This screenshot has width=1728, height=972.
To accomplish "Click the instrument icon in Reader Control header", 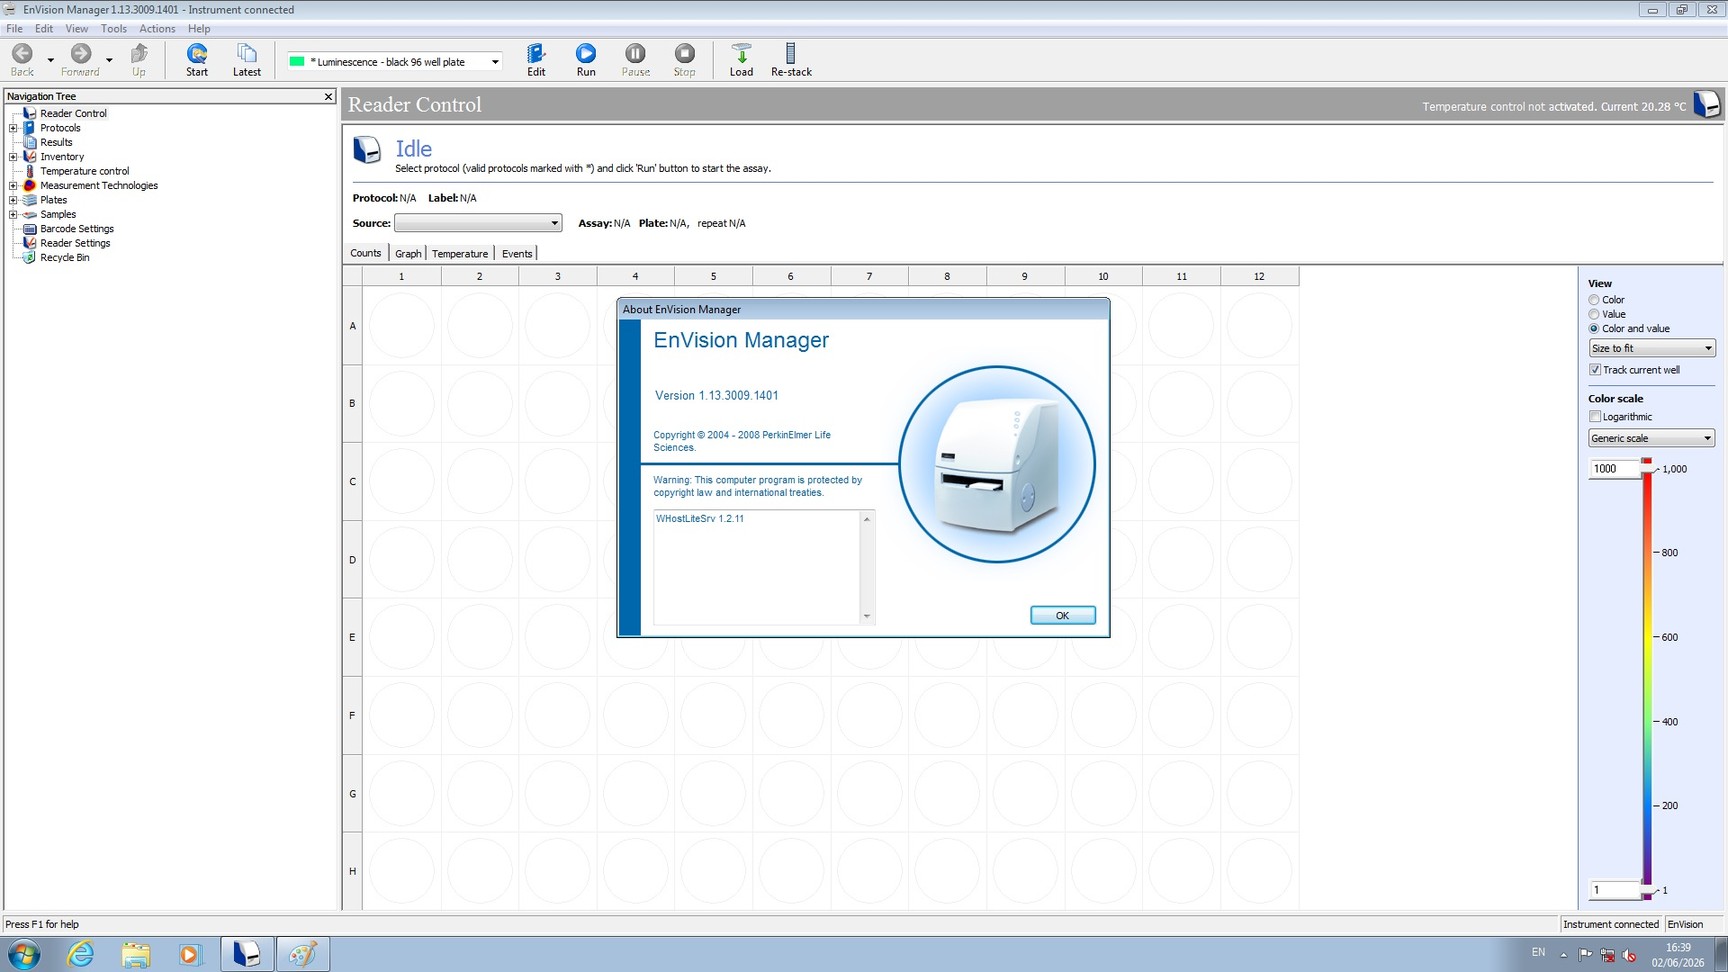I will click(x=1706, y=104).
